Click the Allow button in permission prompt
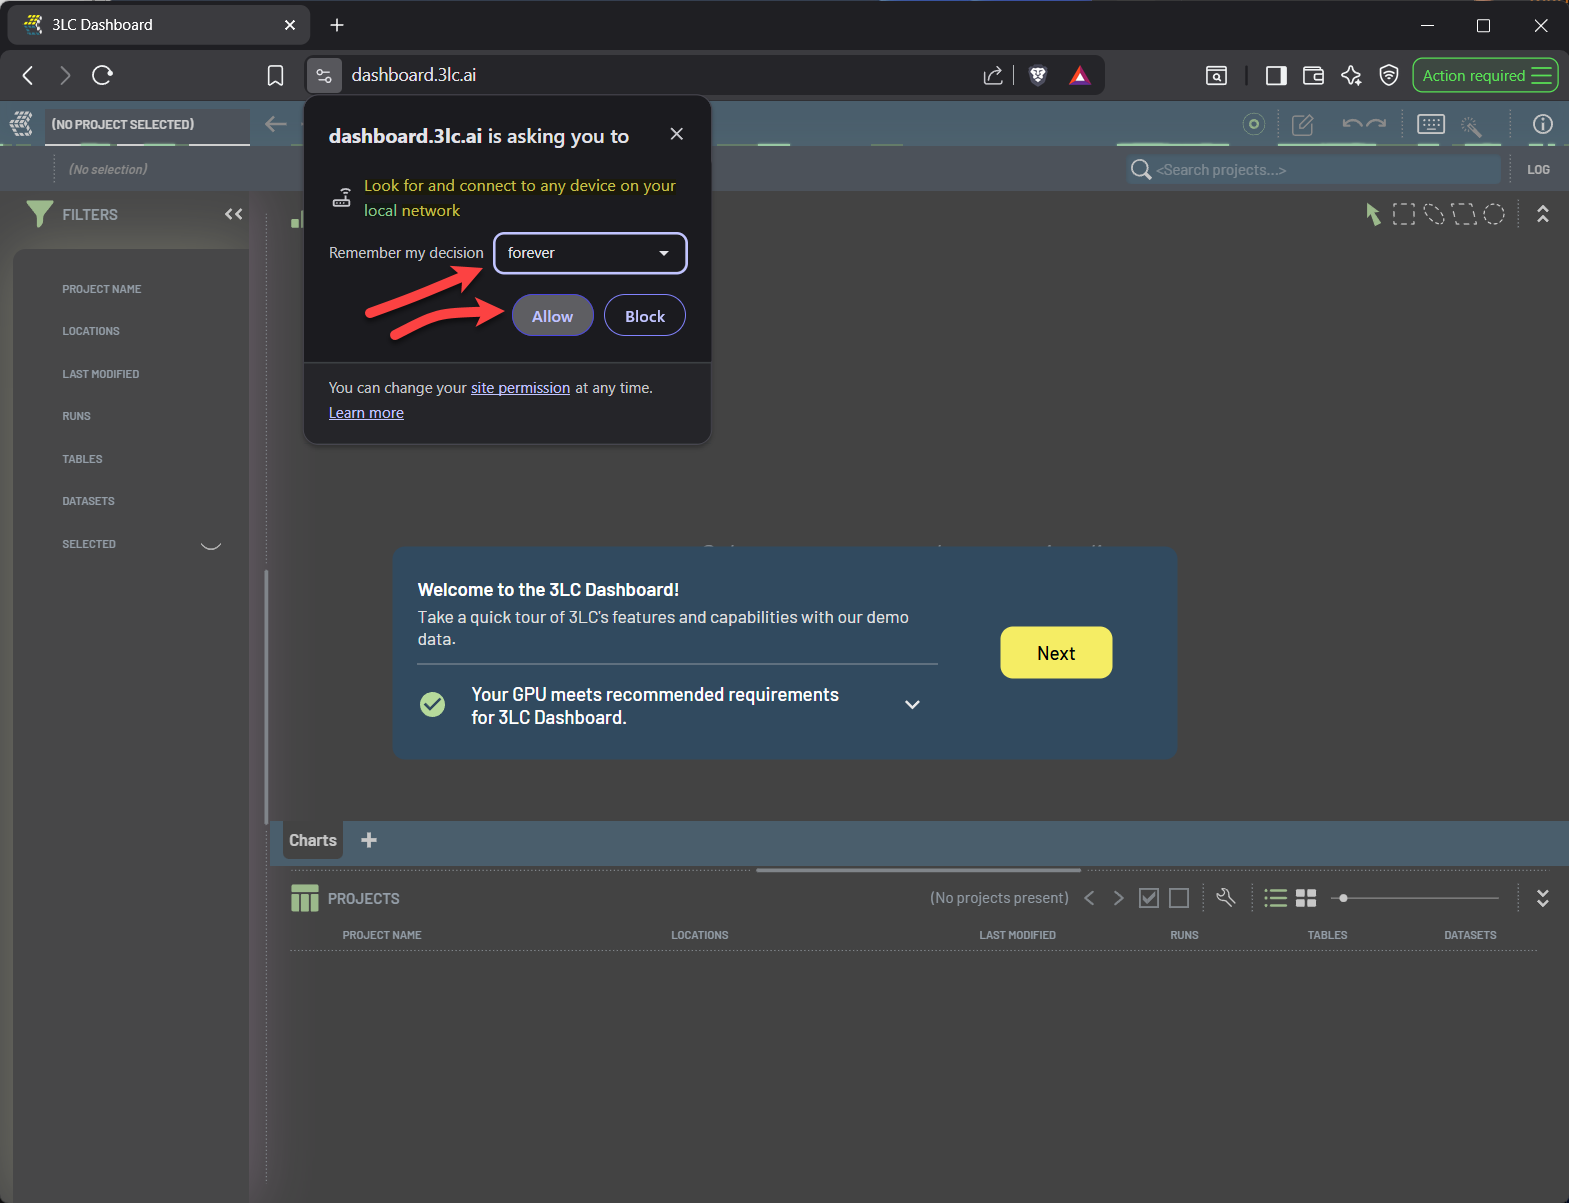 (x=552, y=316)
